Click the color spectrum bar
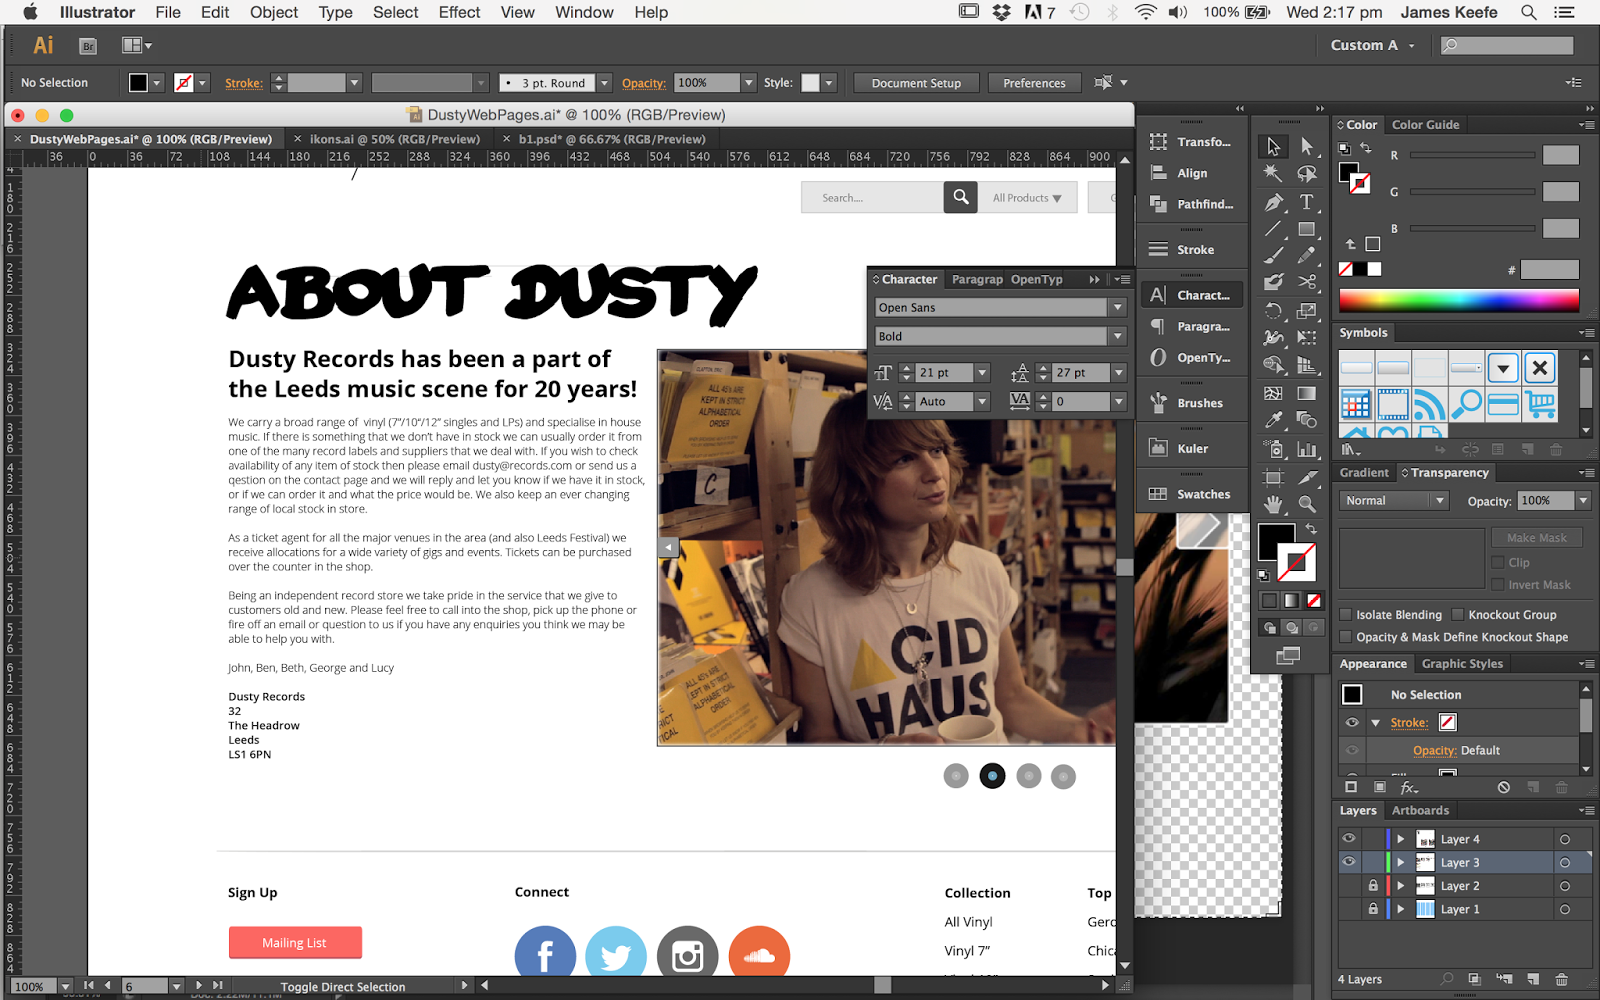 [x=1459, y=300]
